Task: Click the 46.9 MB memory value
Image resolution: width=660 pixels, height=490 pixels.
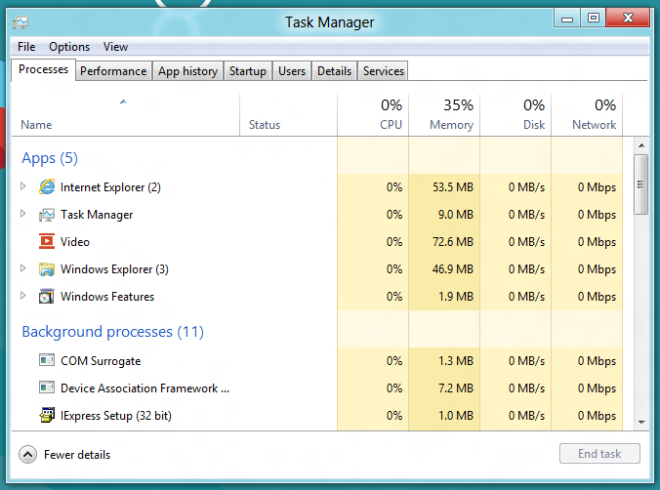Action: tap(453, 269)
